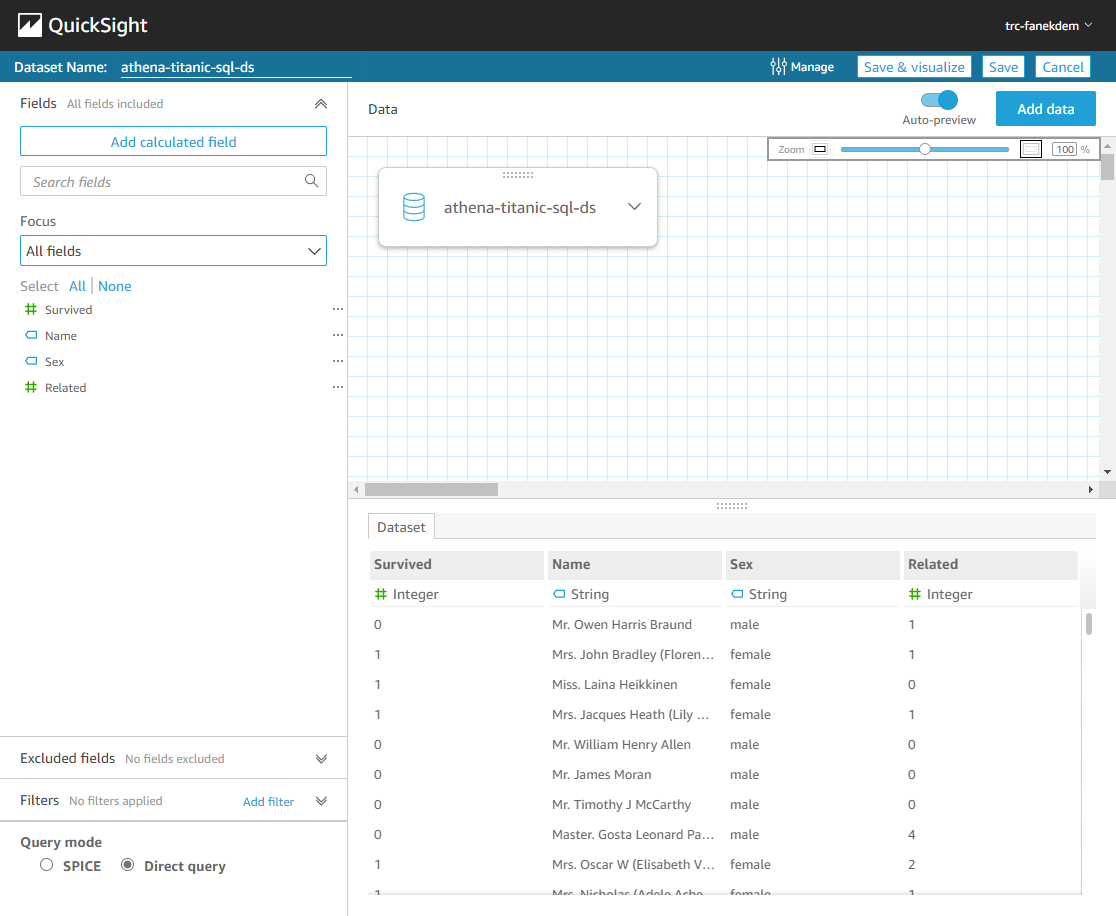Click the QuickSight logo icon
This screenshot has height=916, width=1116.
(30, 25)
